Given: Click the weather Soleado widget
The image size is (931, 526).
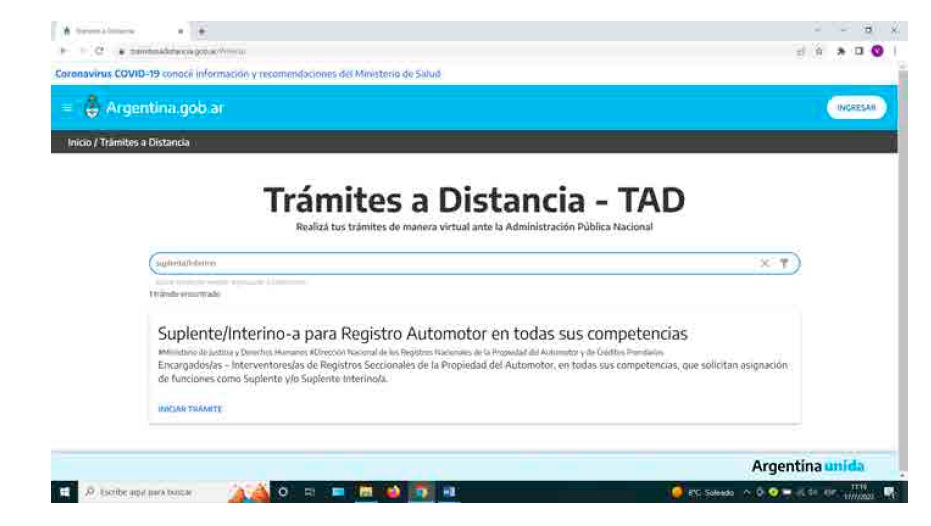Looking at the screenshot, I should (x=702, y=492).
